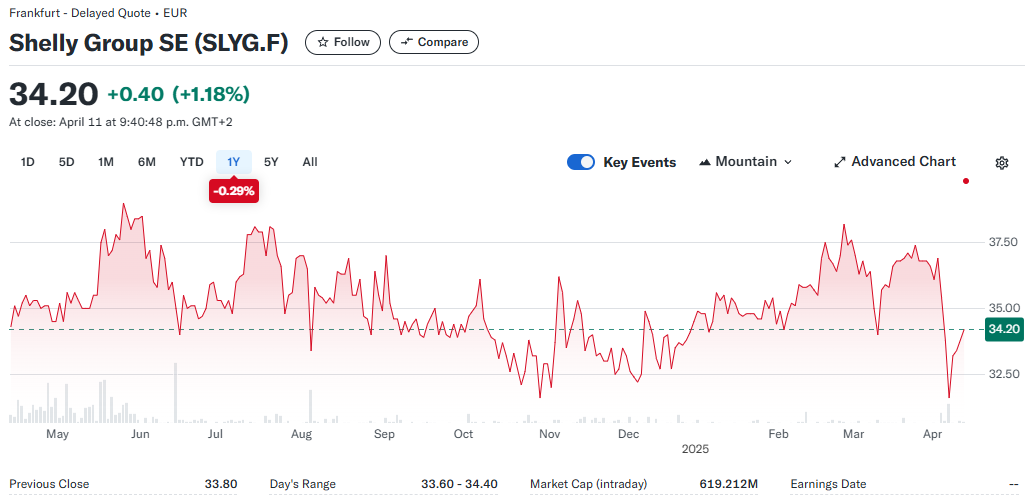Click the At close timestamp text
The image size is (1036, 495).
(x=121, y=122)
